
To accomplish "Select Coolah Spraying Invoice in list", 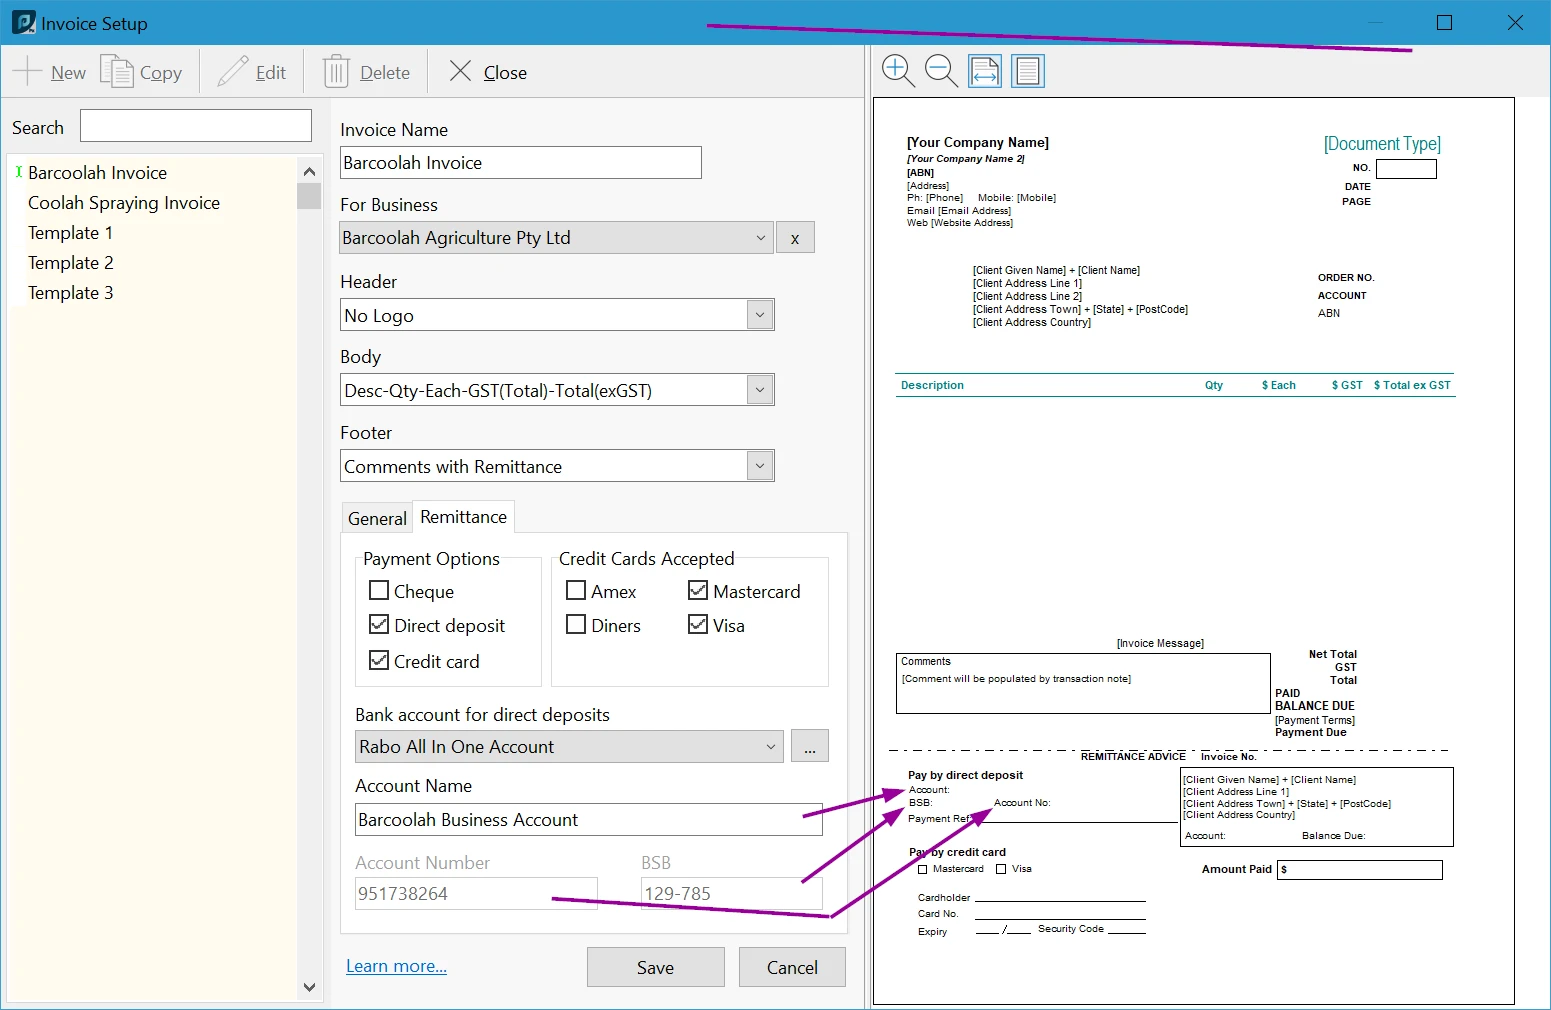I will pyautogui.click(x=124, y=203).
